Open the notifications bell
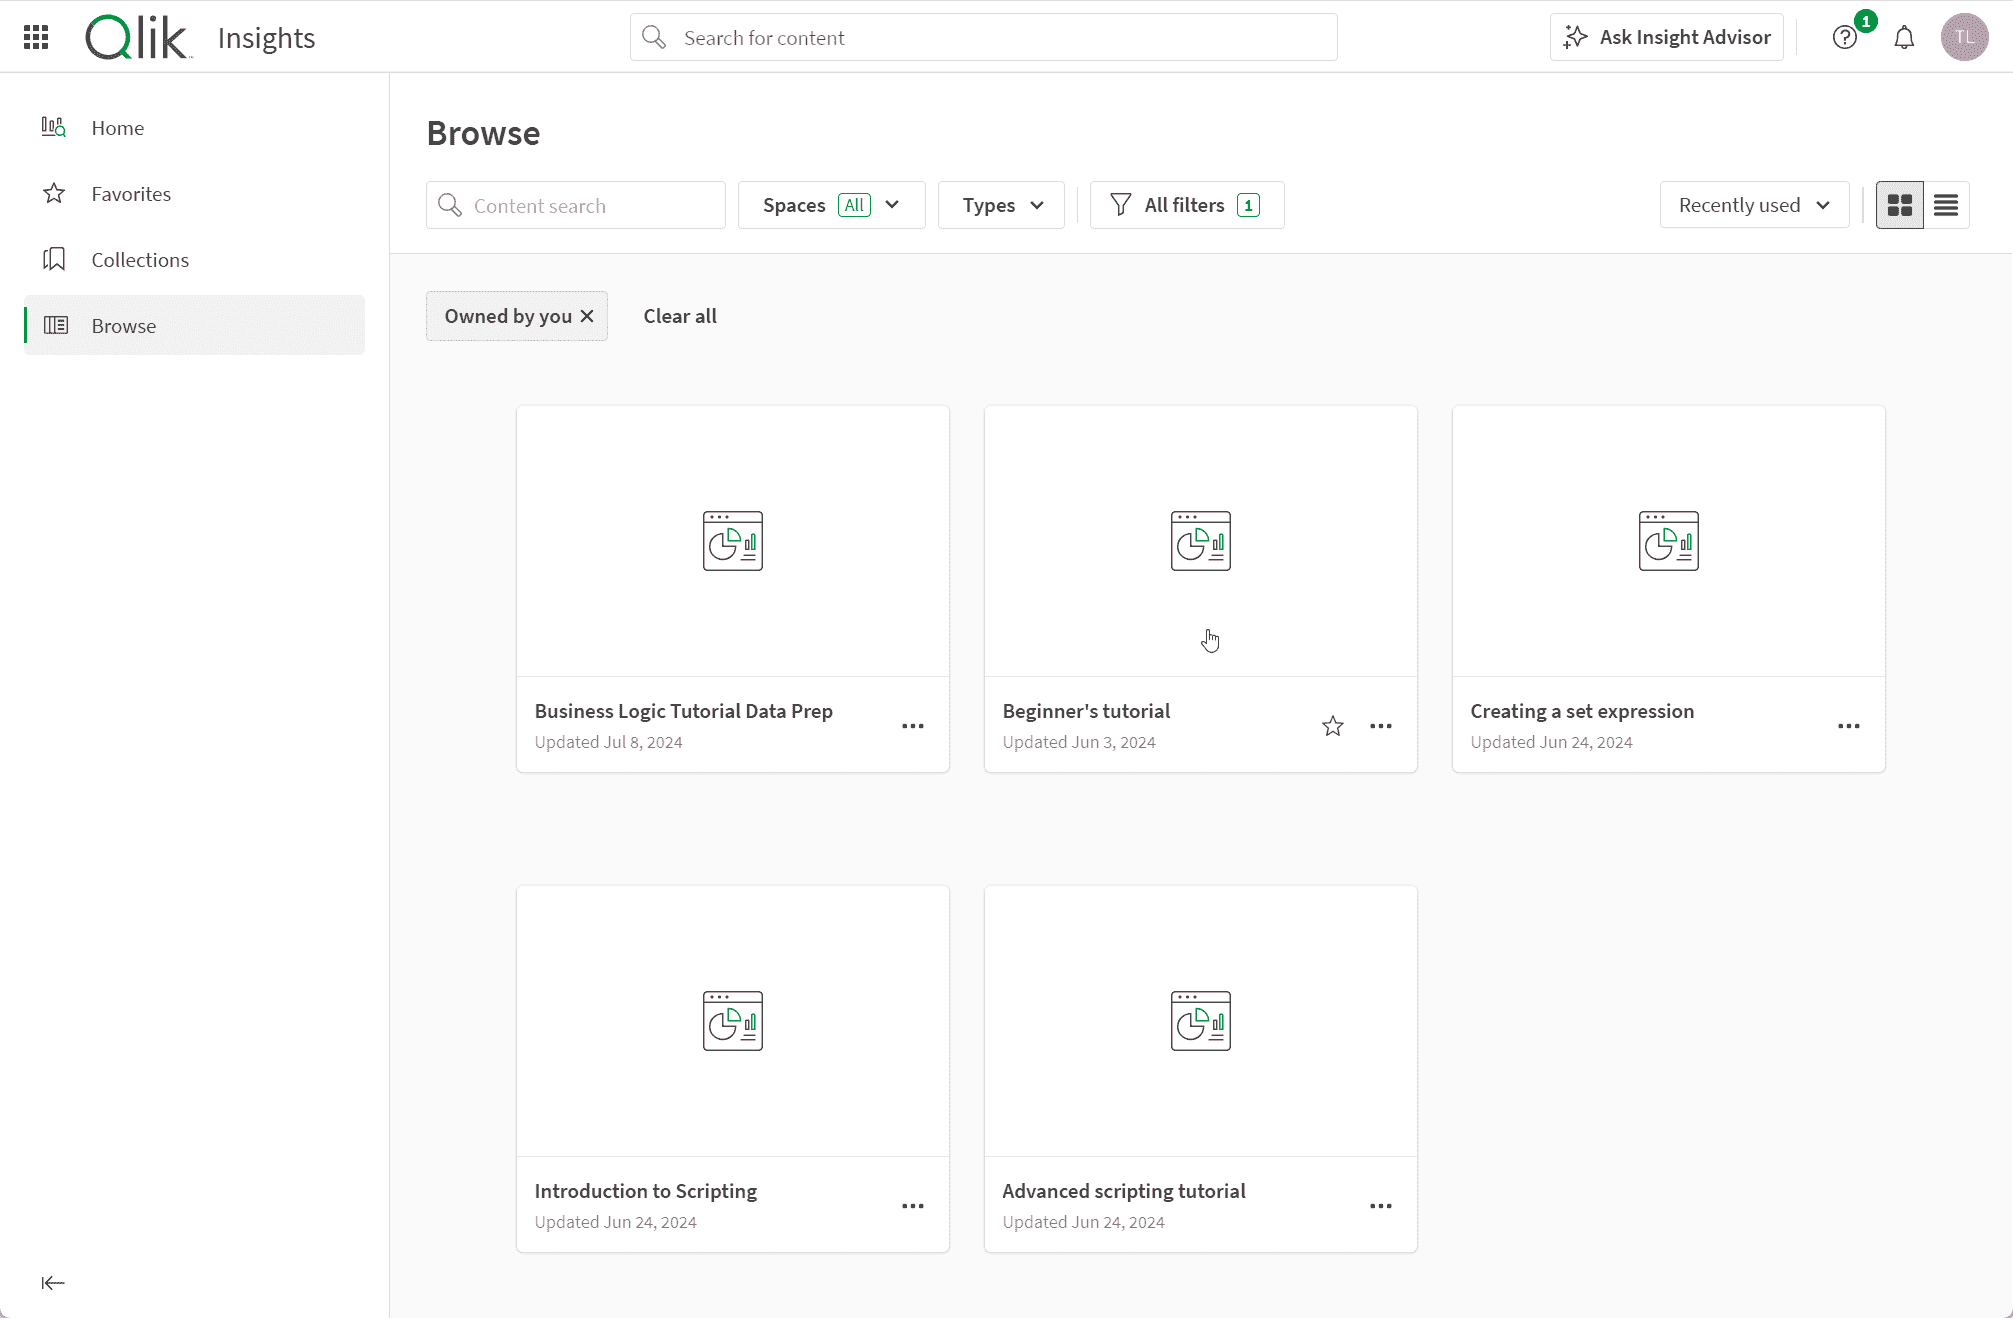 pyautogui.click(x=1904, y=37)
